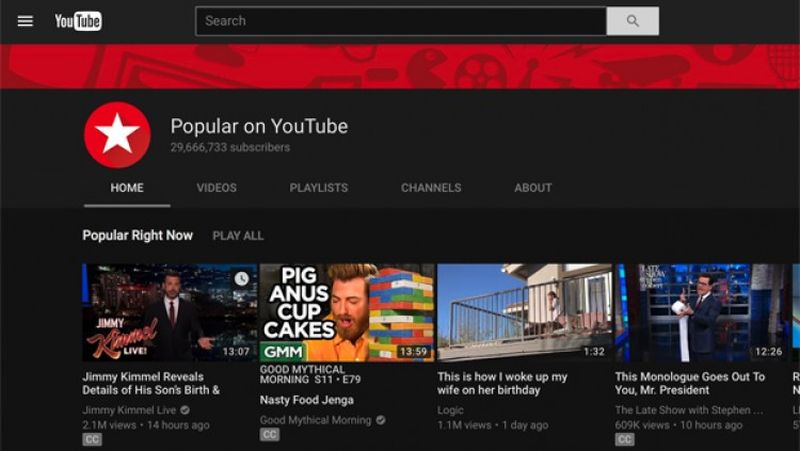This screenshot has height=451, width=800.
Task: Go to the YouTube logo home
Action: 78,21
